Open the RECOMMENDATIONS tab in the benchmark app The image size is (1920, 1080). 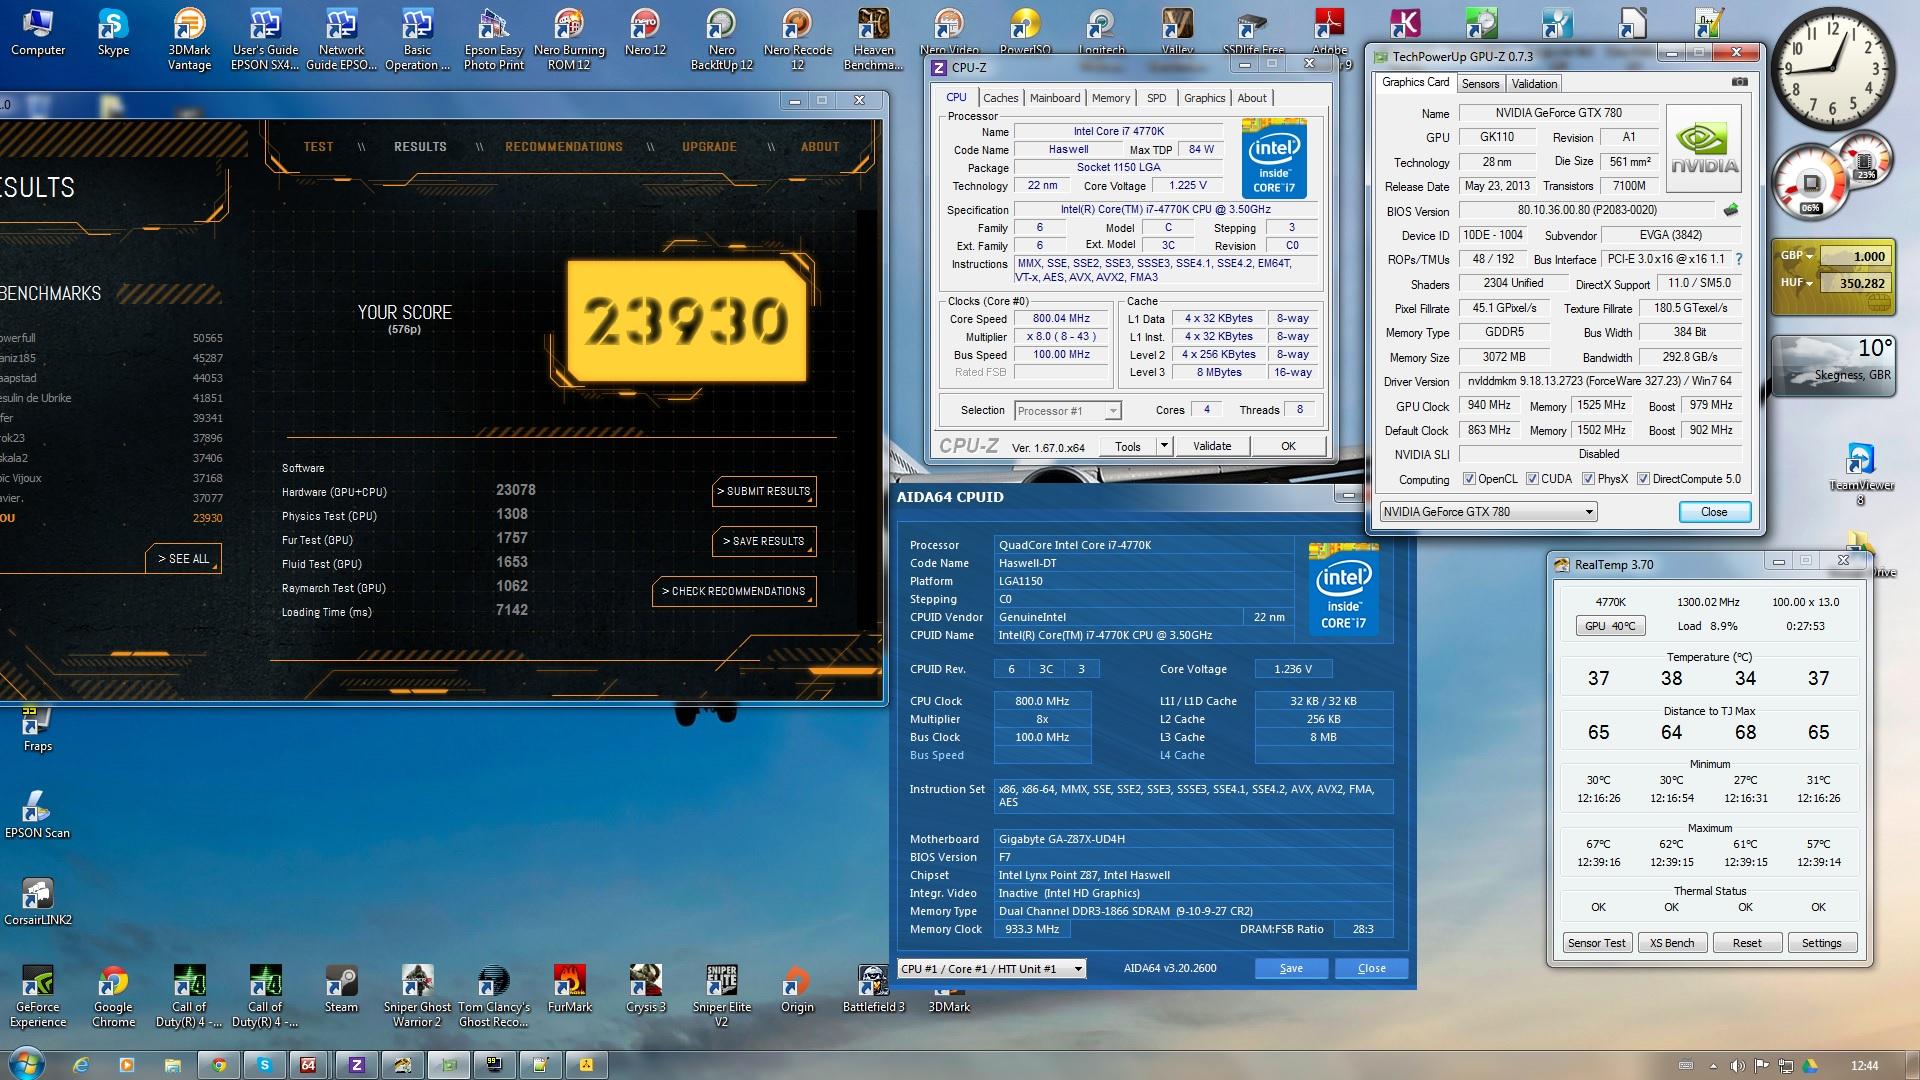[x=564, y=147]
